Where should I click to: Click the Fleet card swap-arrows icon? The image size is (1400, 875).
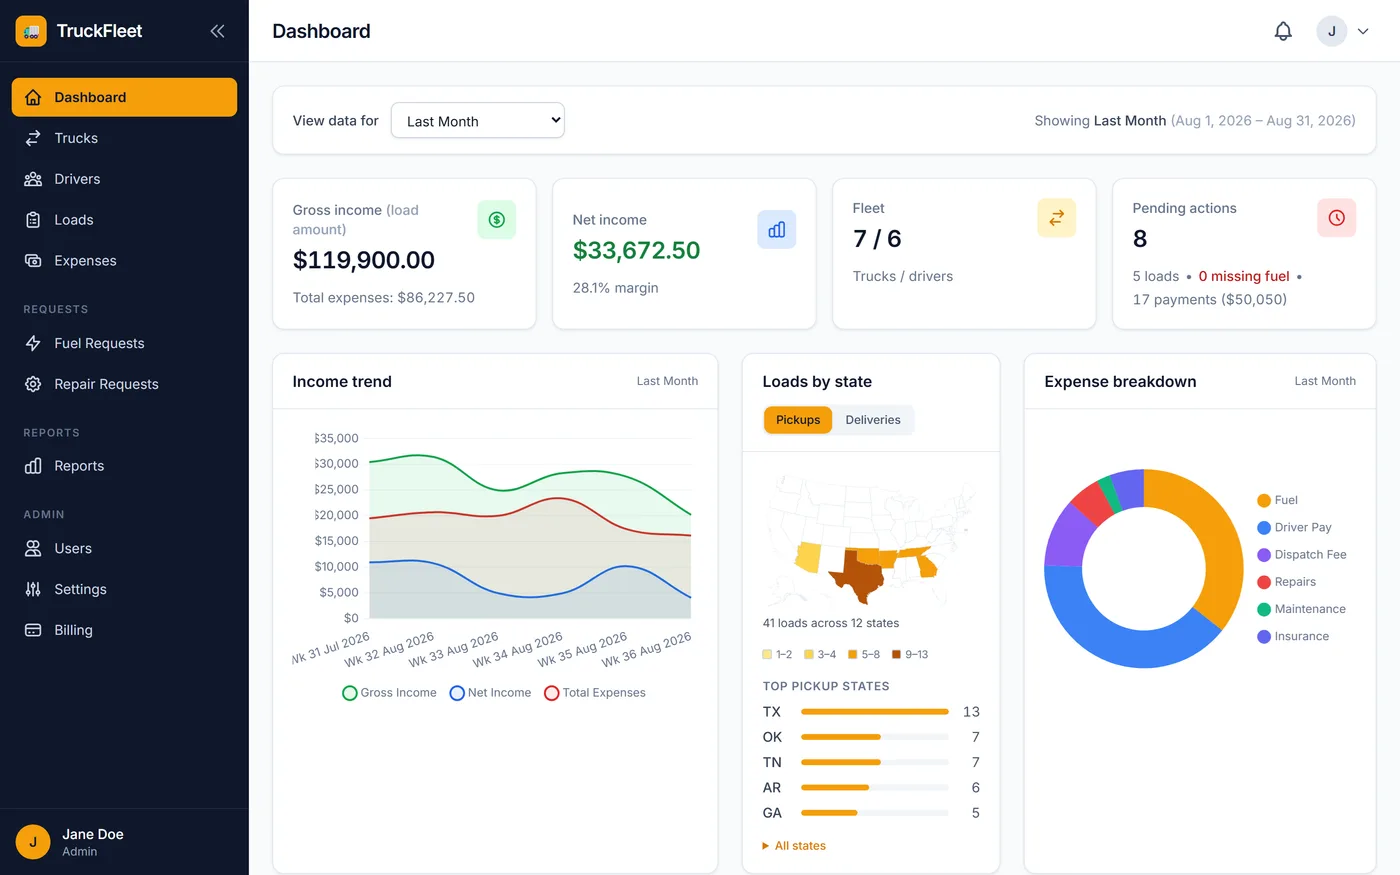[x=1057, y=218]
